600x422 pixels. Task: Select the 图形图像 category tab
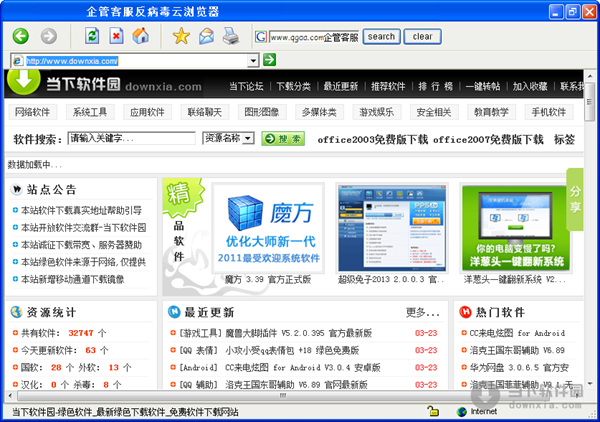[x=262, y=112]
